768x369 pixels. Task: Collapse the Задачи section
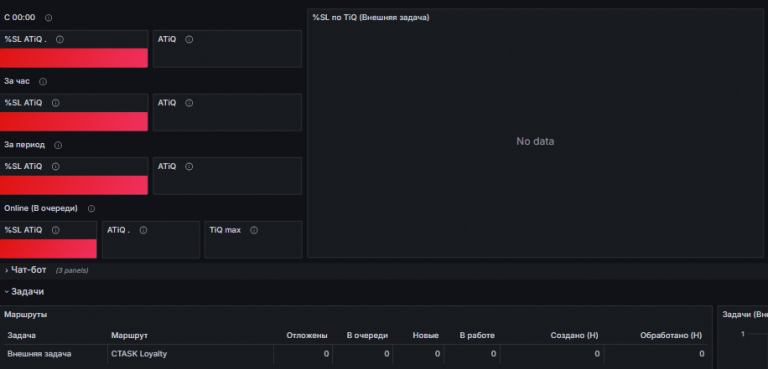click(x=24, y=292)
